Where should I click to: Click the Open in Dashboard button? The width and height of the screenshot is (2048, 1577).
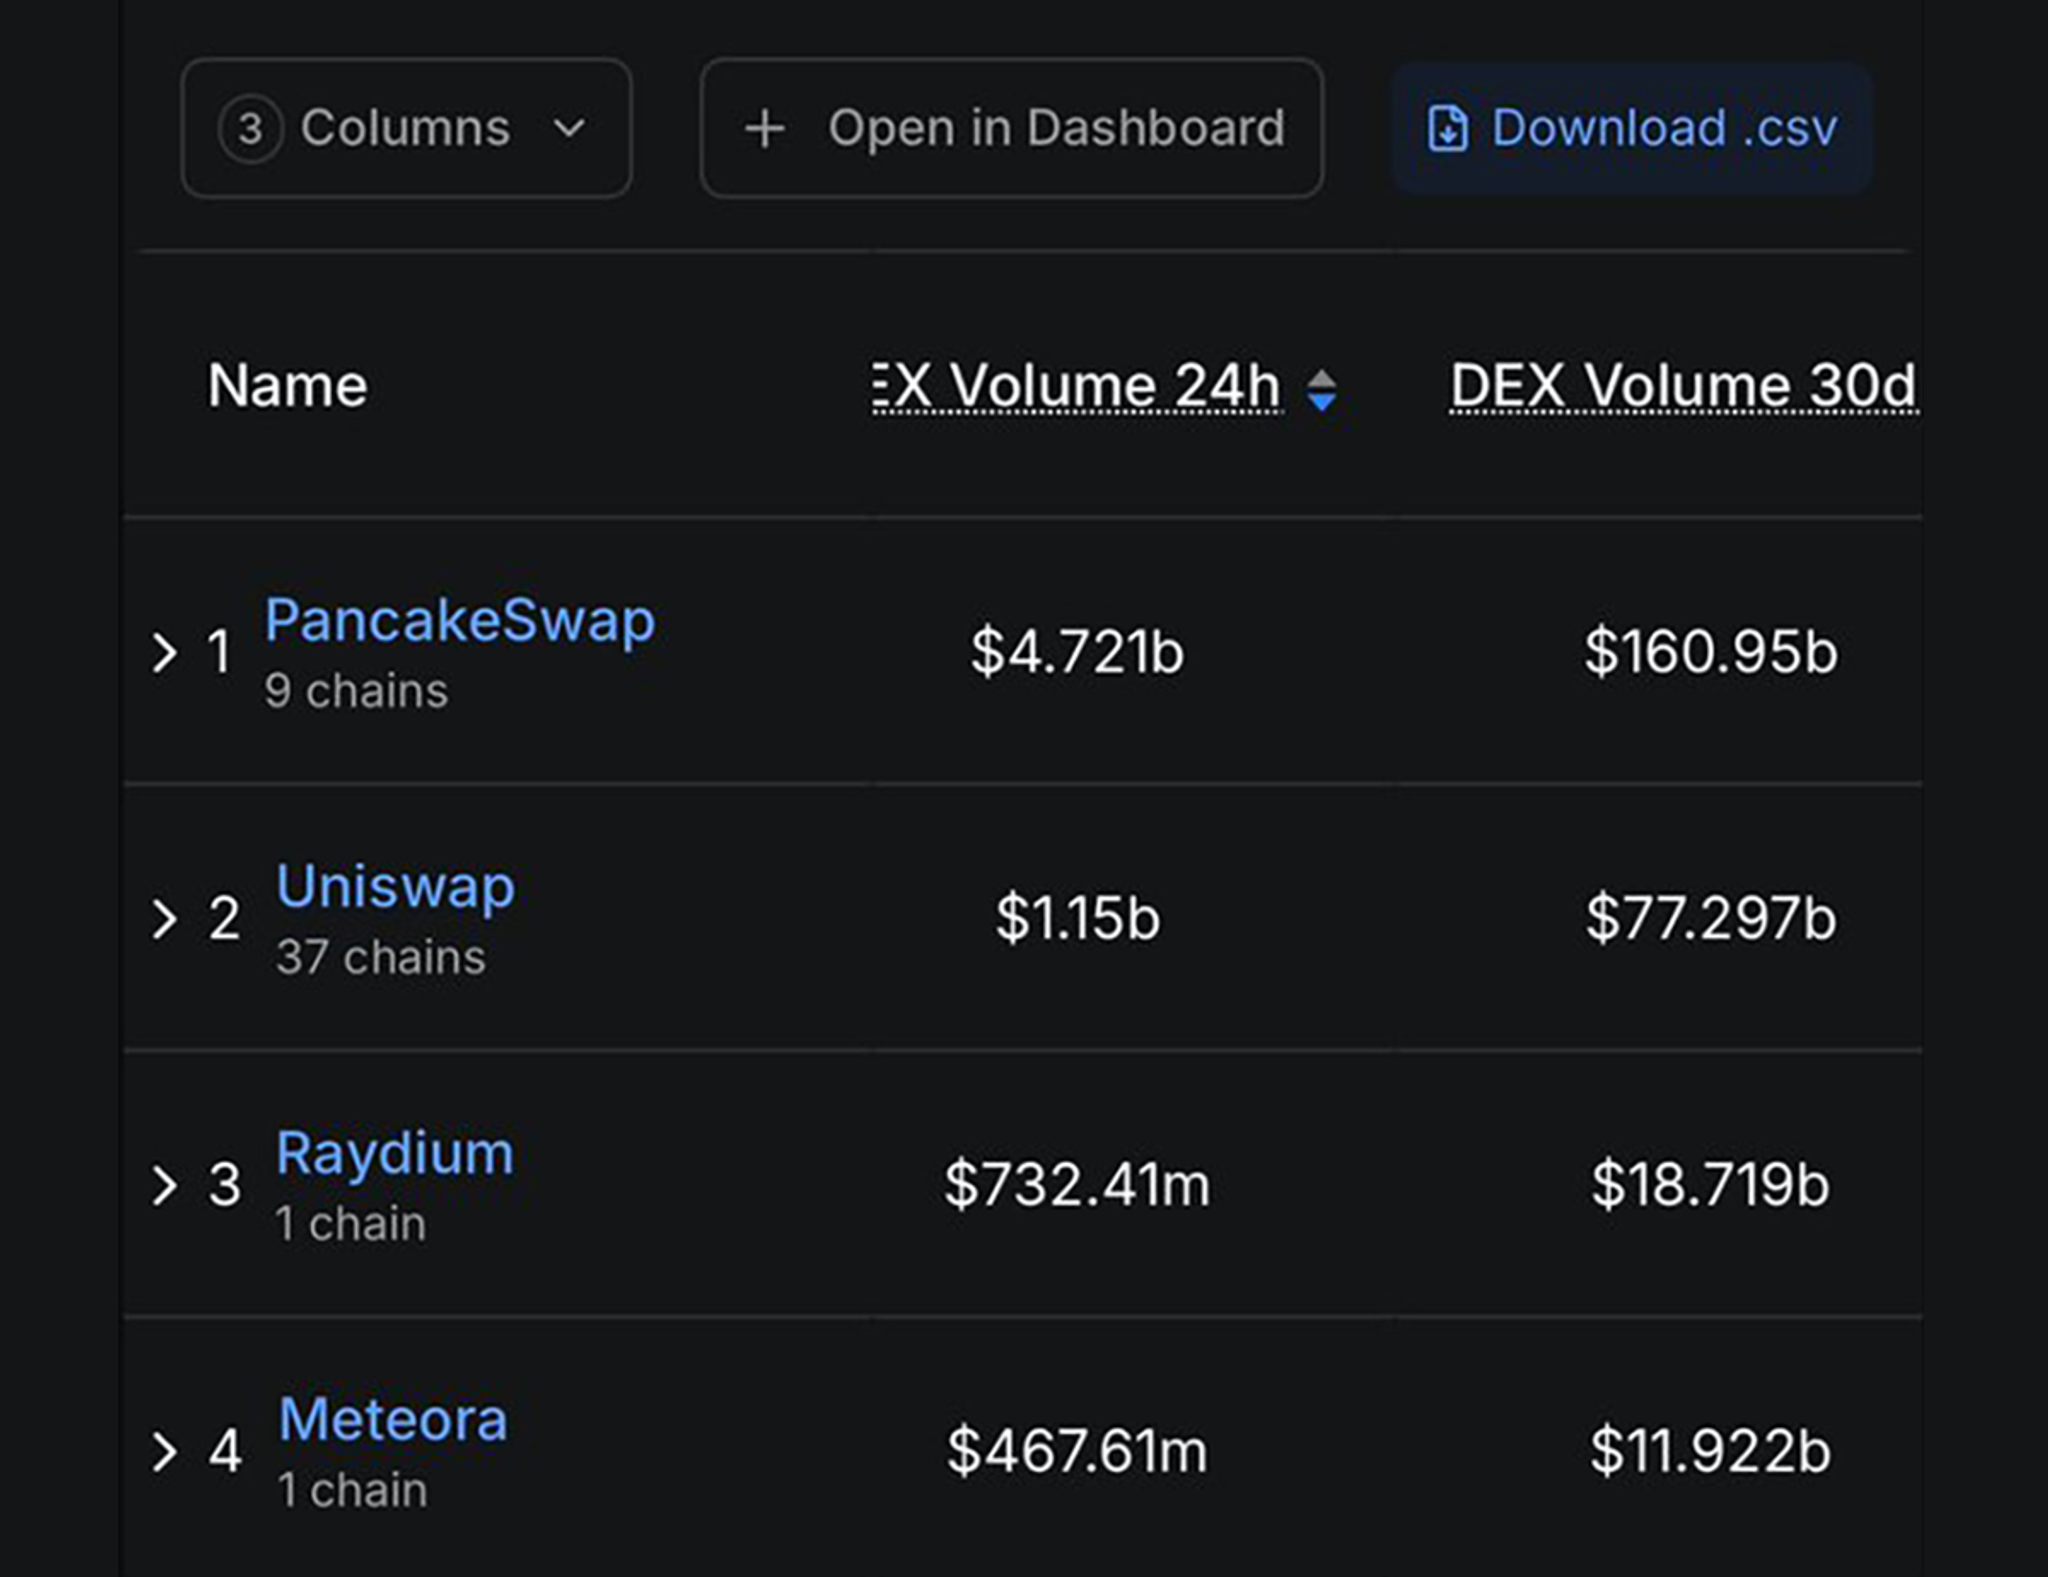(x=1012, y=128)
